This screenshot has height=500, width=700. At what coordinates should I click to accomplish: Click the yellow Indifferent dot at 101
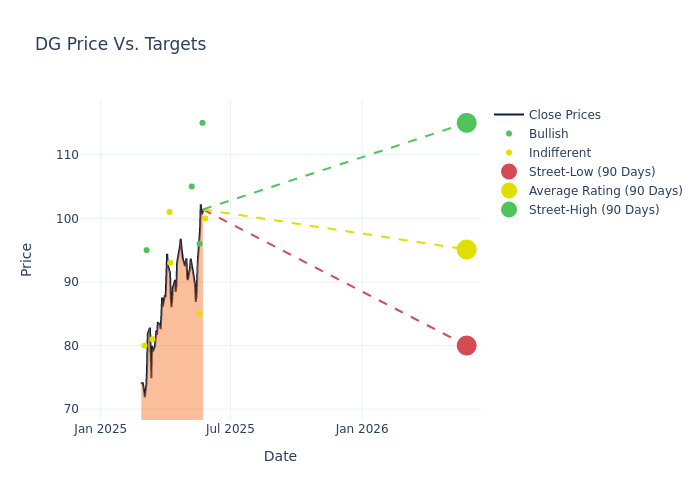(169, 212)
